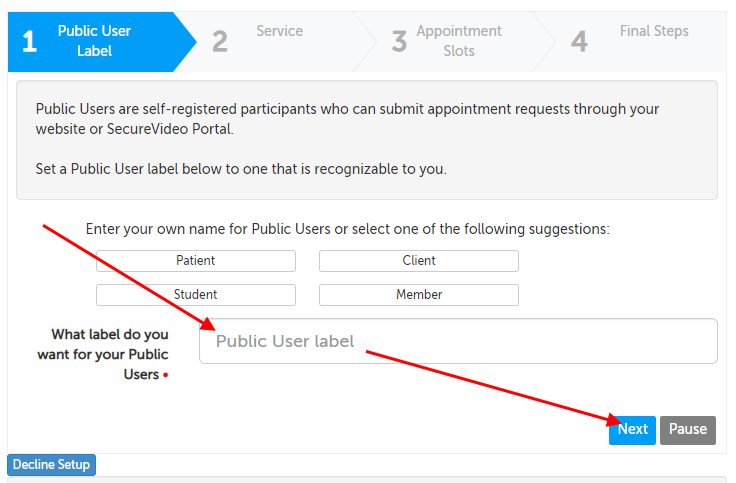
Task: Click the step number 1 in the wizard
Action: [x=30, y=42]
